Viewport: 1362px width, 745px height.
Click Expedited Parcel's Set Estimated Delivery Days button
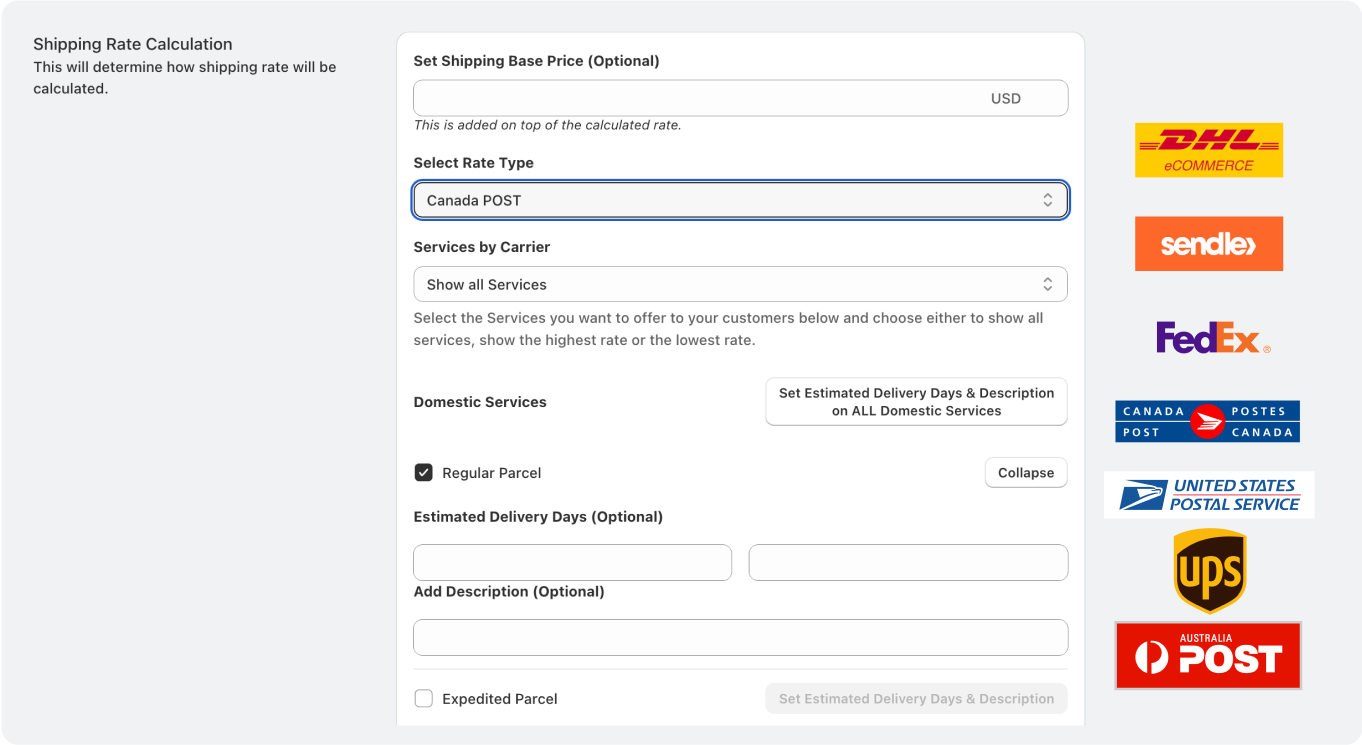tap(916, 699)
